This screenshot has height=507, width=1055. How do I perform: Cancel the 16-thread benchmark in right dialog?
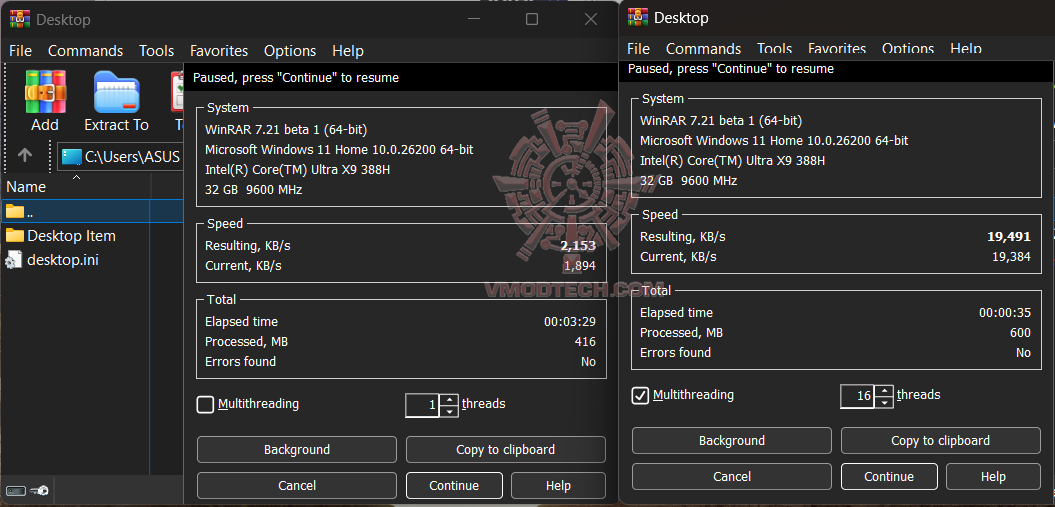click(731, 477)
